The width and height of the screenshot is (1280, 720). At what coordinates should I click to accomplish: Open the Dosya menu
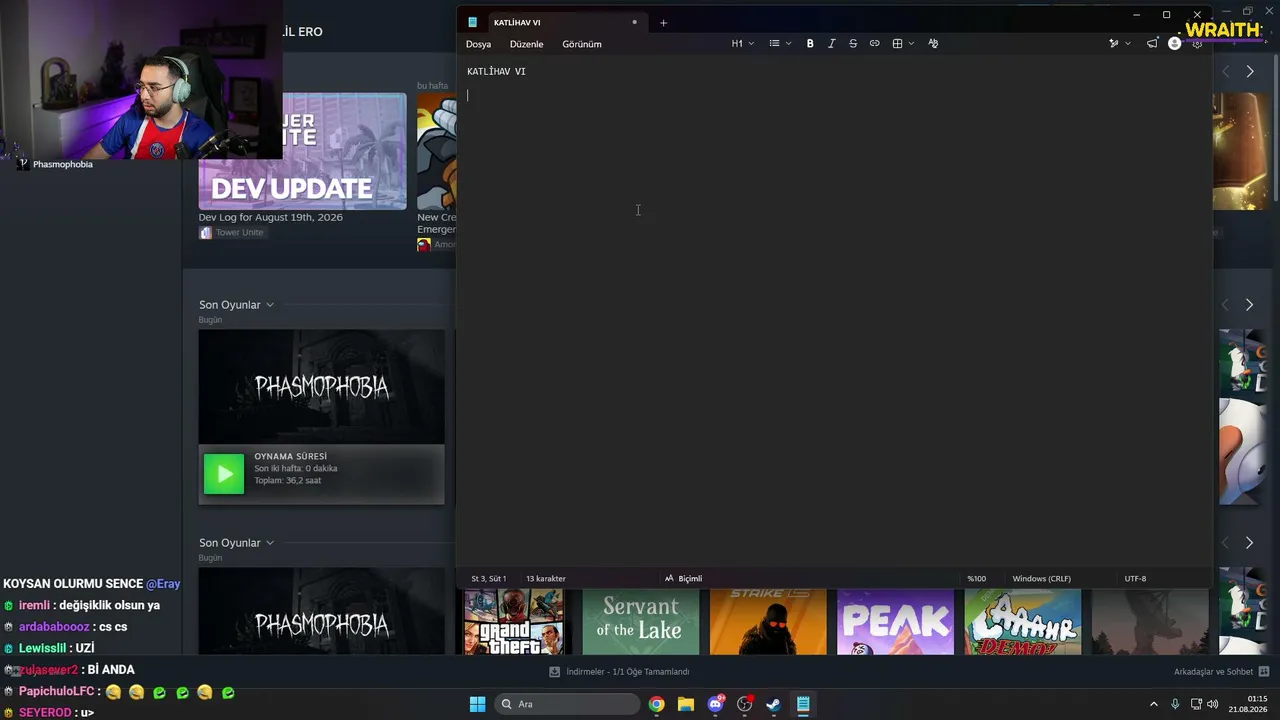pos(478,44)
